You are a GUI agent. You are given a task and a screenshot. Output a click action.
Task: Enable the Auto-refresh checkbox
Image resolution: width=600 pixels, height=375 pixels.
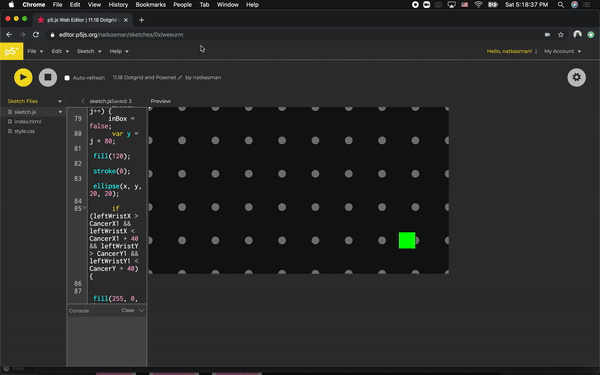coord(67,78)
